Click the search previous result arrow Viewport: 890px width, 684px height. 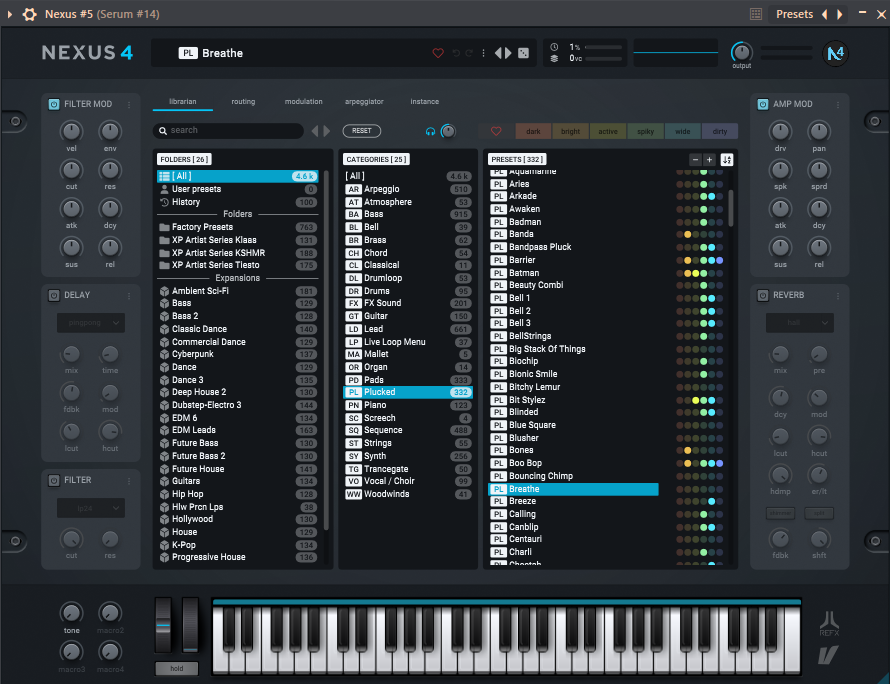click(315, 131)
